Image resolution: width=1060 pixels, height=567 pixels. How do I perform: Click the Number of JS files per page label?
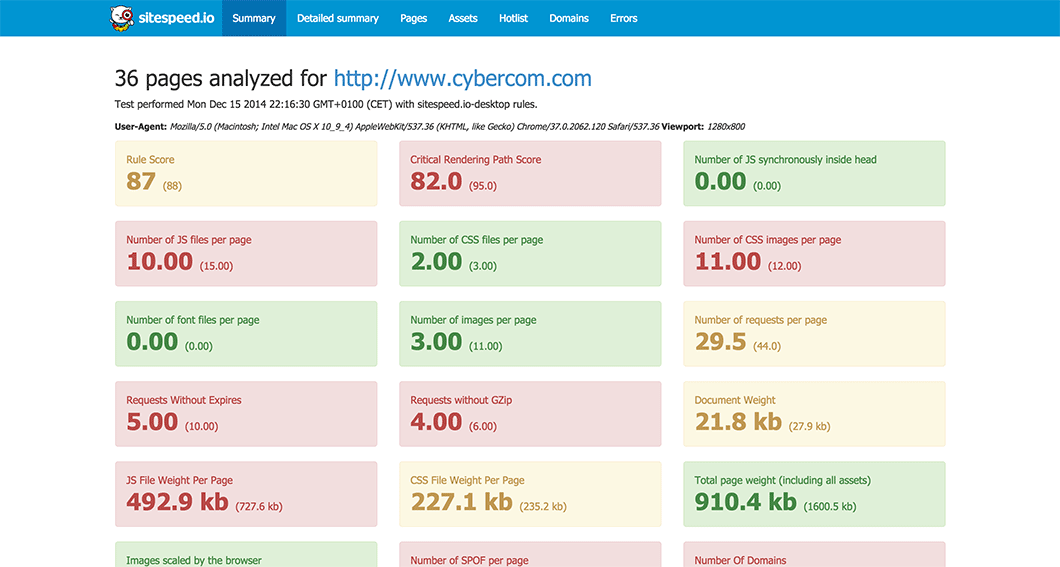tap(189, 240)
